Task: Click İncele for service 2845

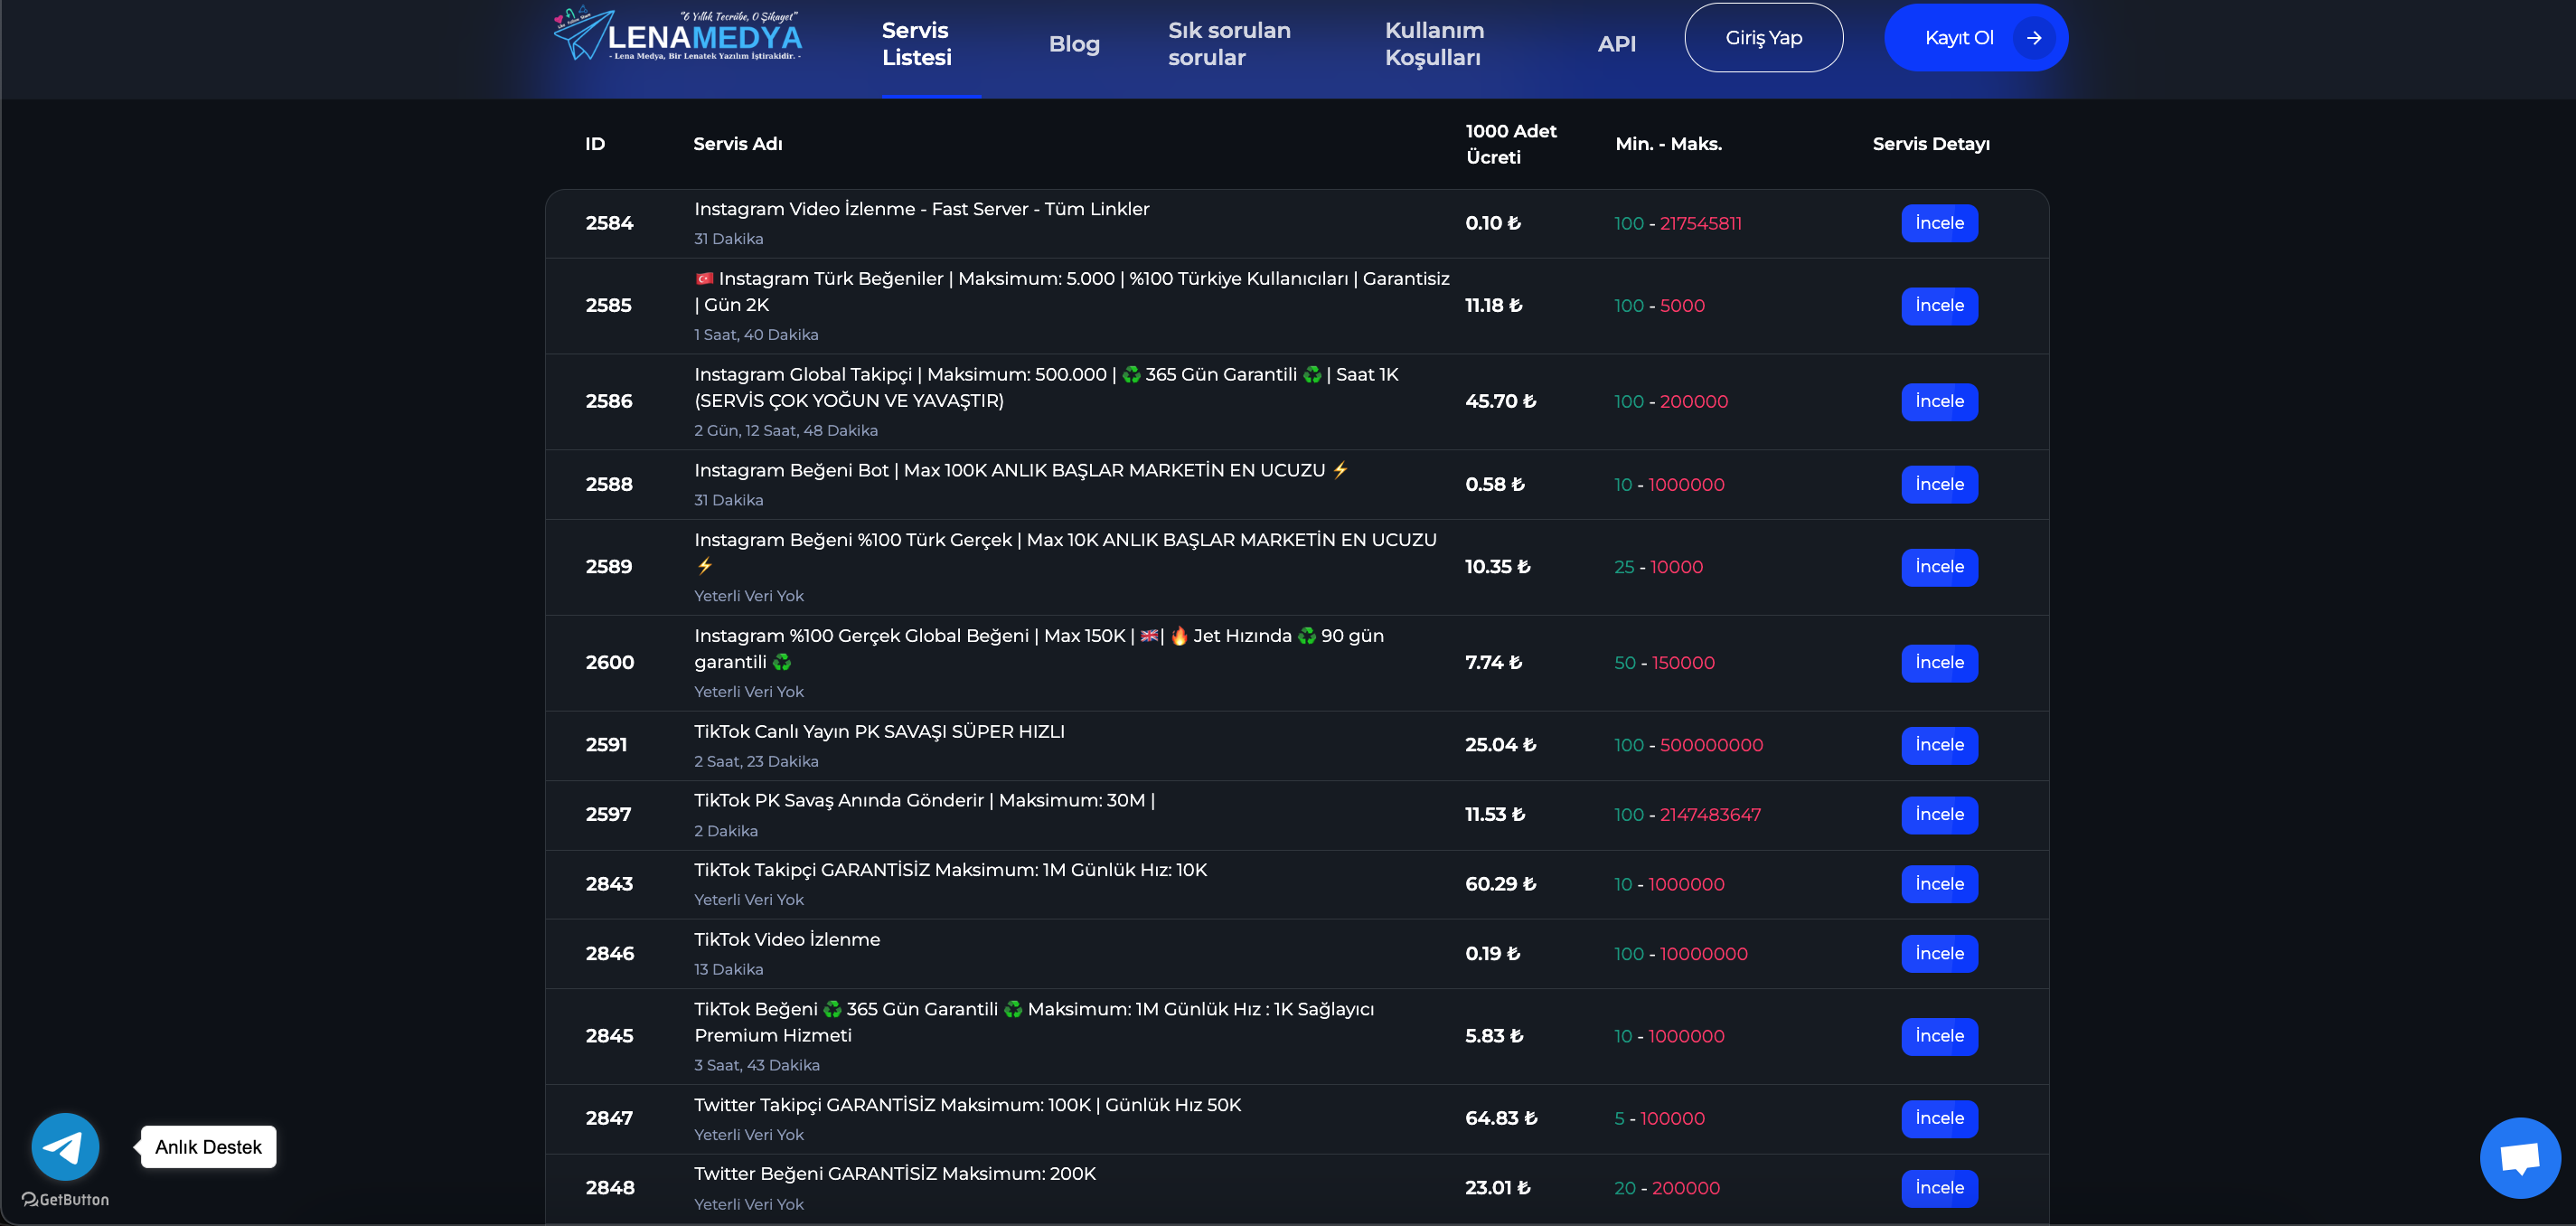Action: [1939, 1036]
